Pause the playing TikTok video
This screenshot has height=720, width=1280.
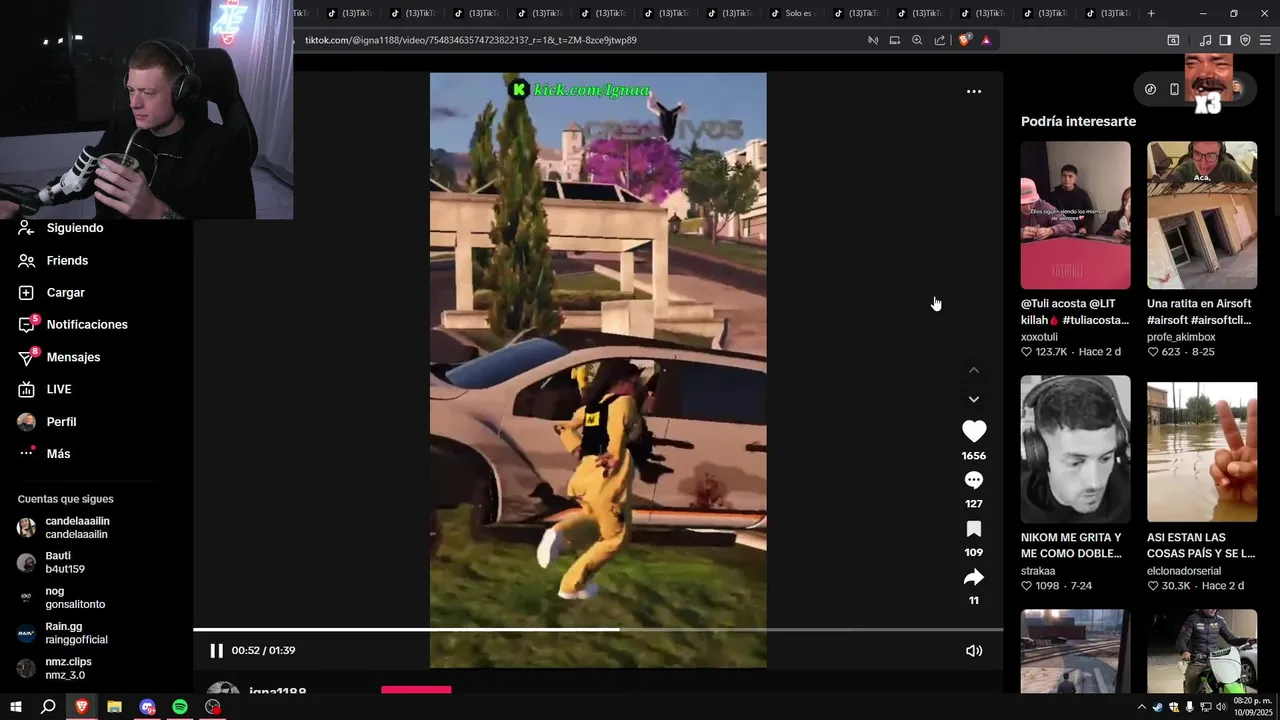216,650
